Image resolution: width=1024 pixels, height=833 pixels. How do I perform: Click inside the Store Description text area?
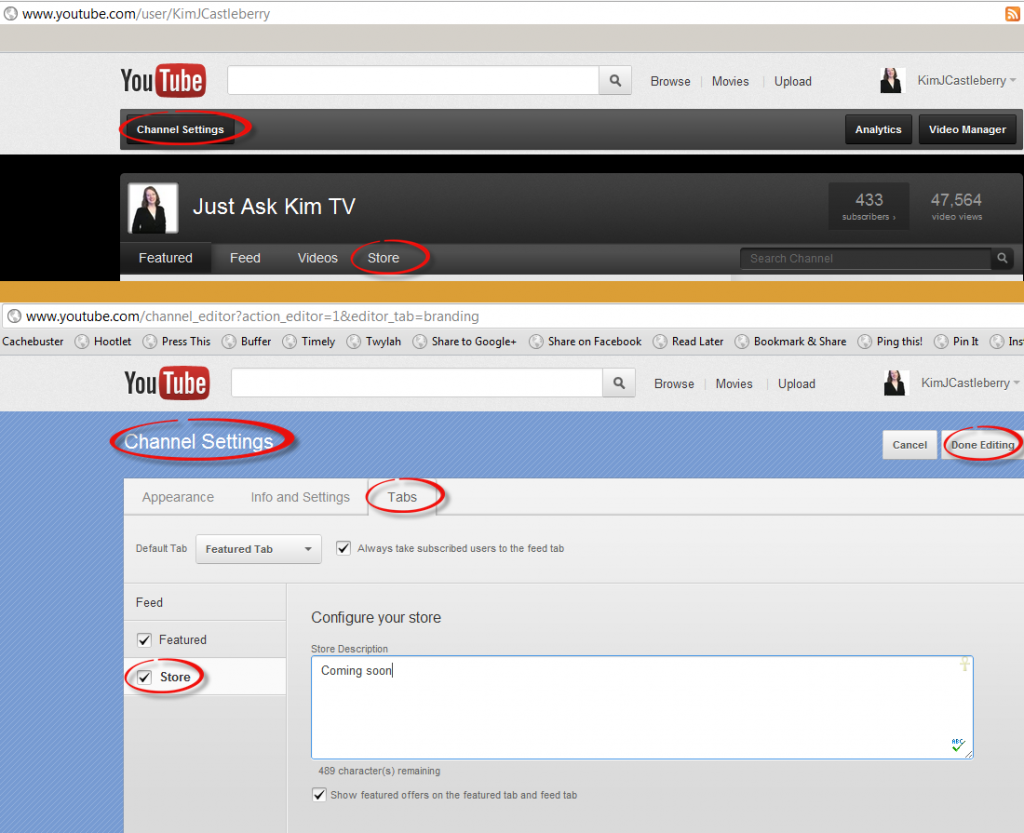tap(642, 707)
